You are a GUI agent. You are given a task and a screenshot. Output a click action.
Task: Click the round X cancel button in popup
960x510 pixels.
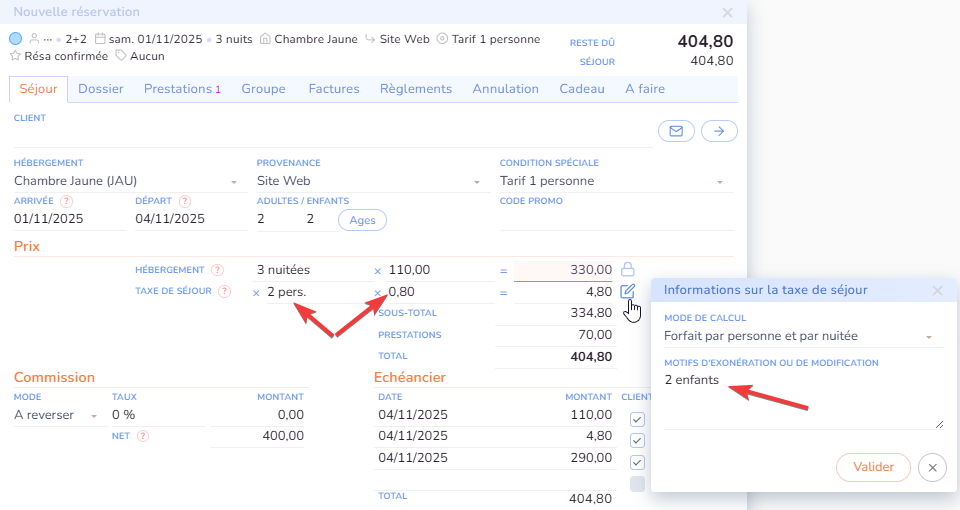tap(931, 467)
